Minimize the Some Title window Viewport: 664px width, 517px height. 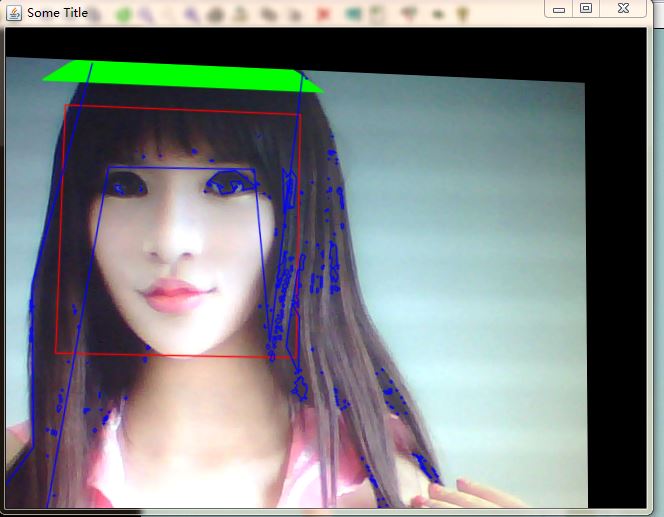coord(559,8)
